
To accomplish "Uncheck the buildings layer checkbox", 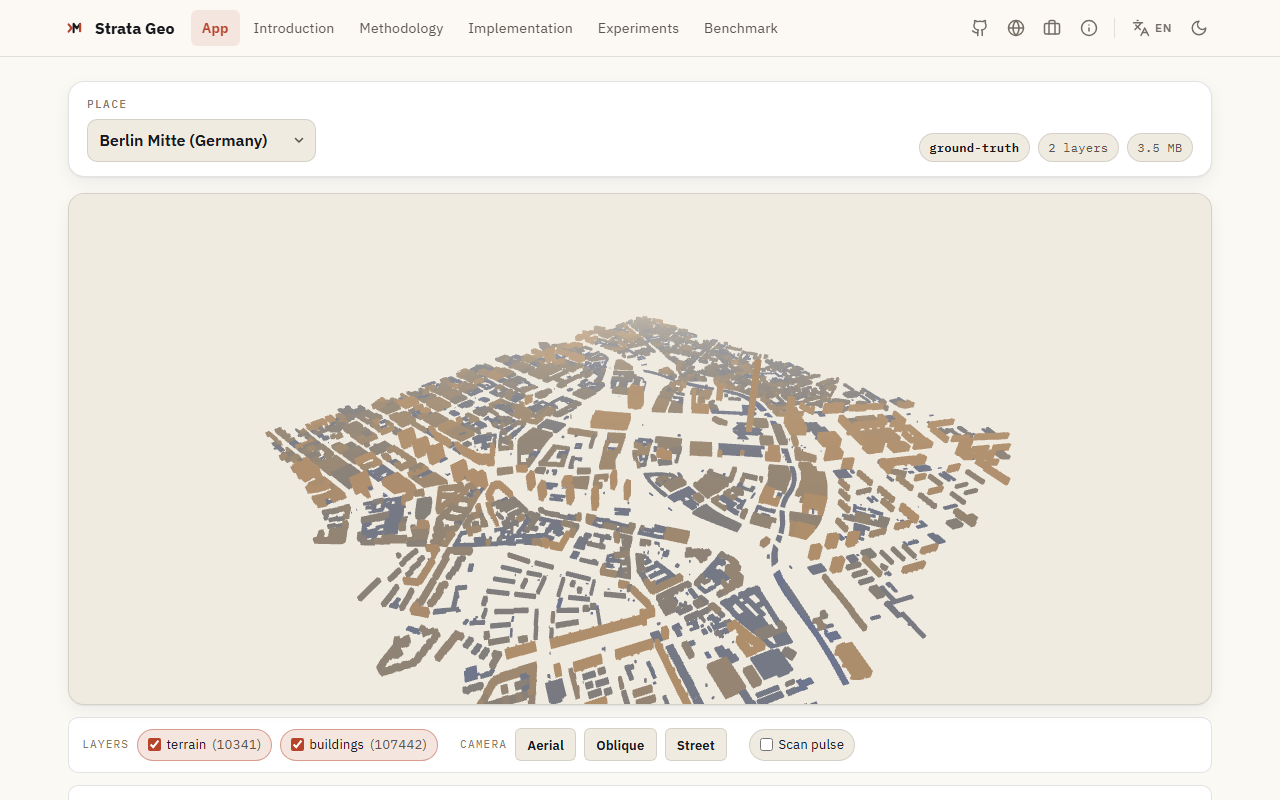I will [297, 745].
